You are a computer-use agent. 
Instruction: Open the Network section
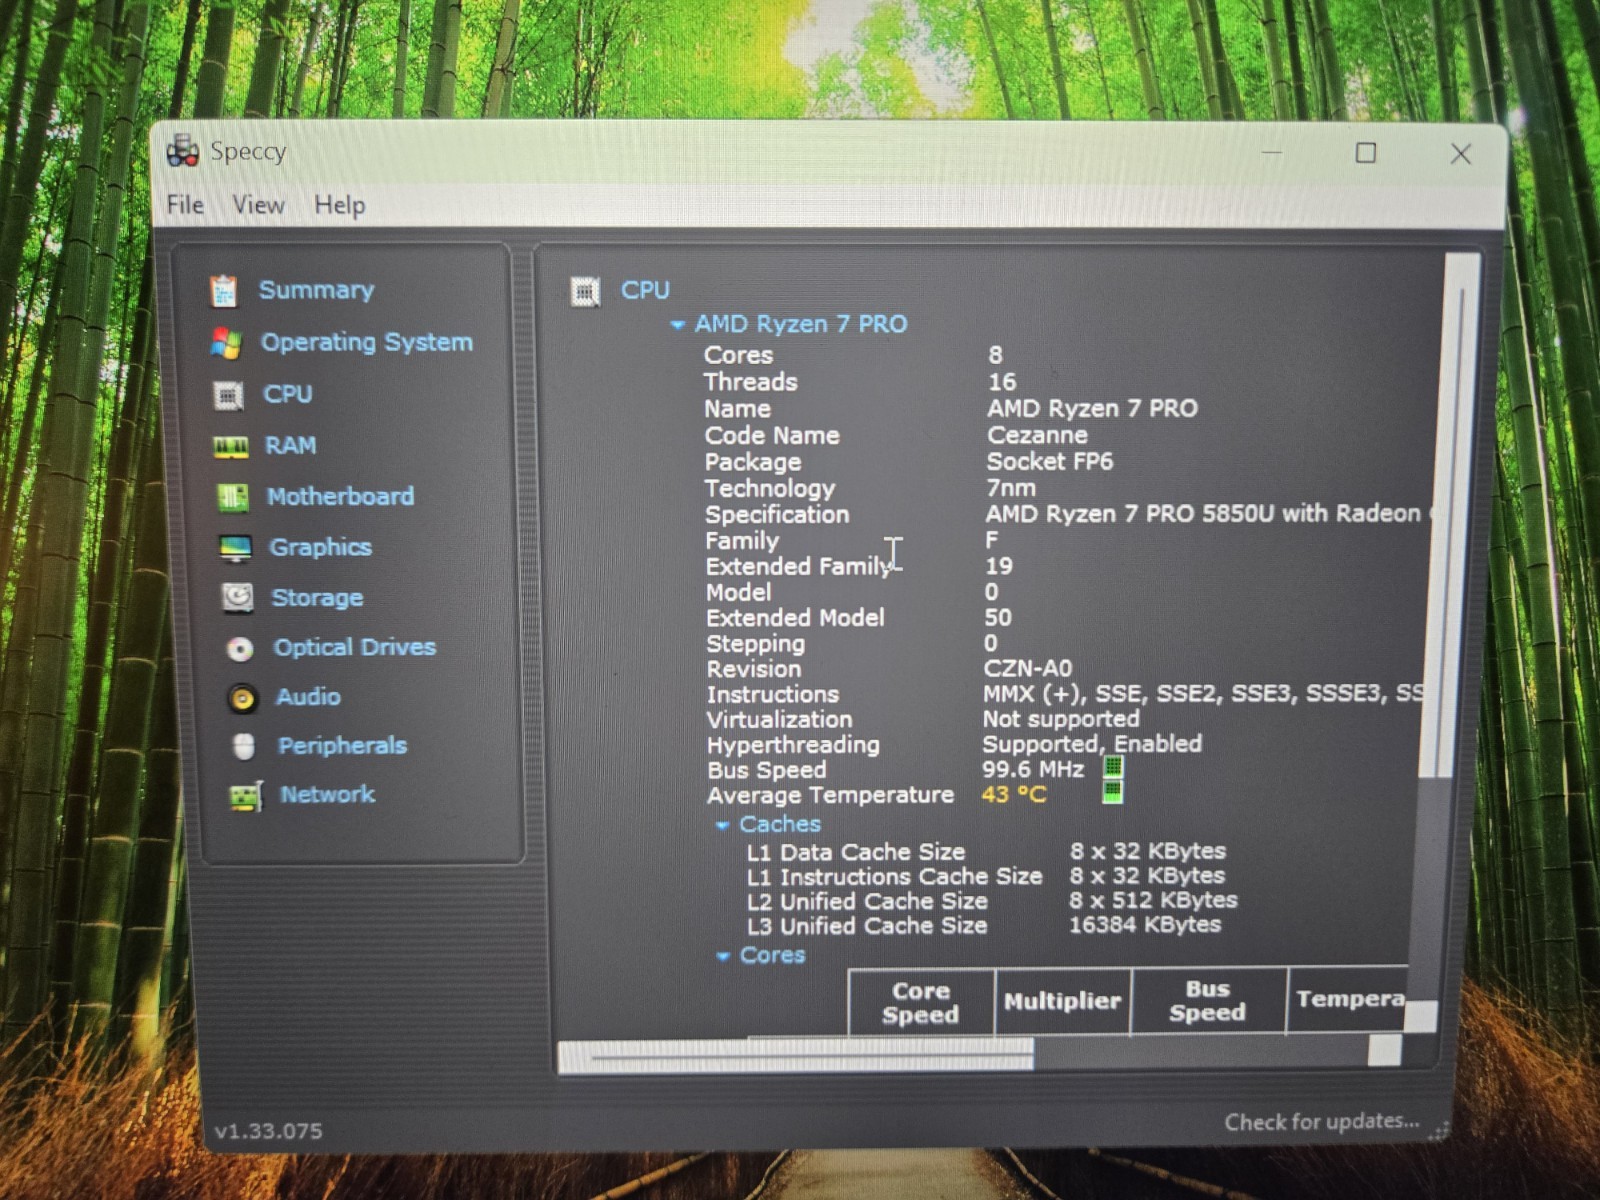click(x=327, y=794)
